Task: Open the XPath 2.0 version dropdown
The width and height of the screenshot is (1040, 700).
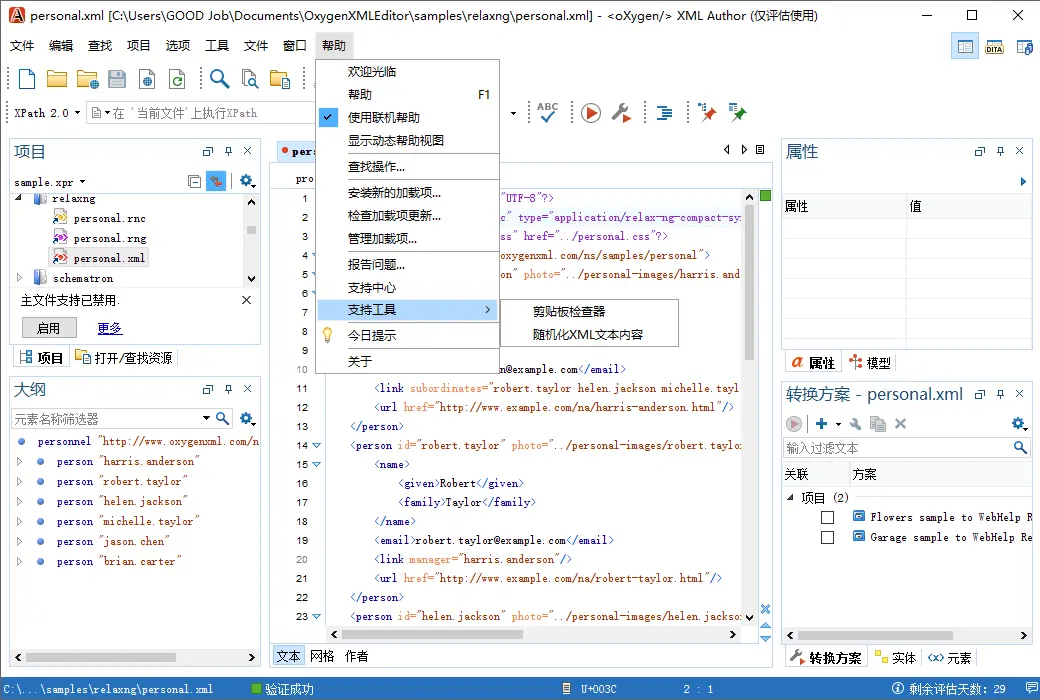Action: pos(77,113)
